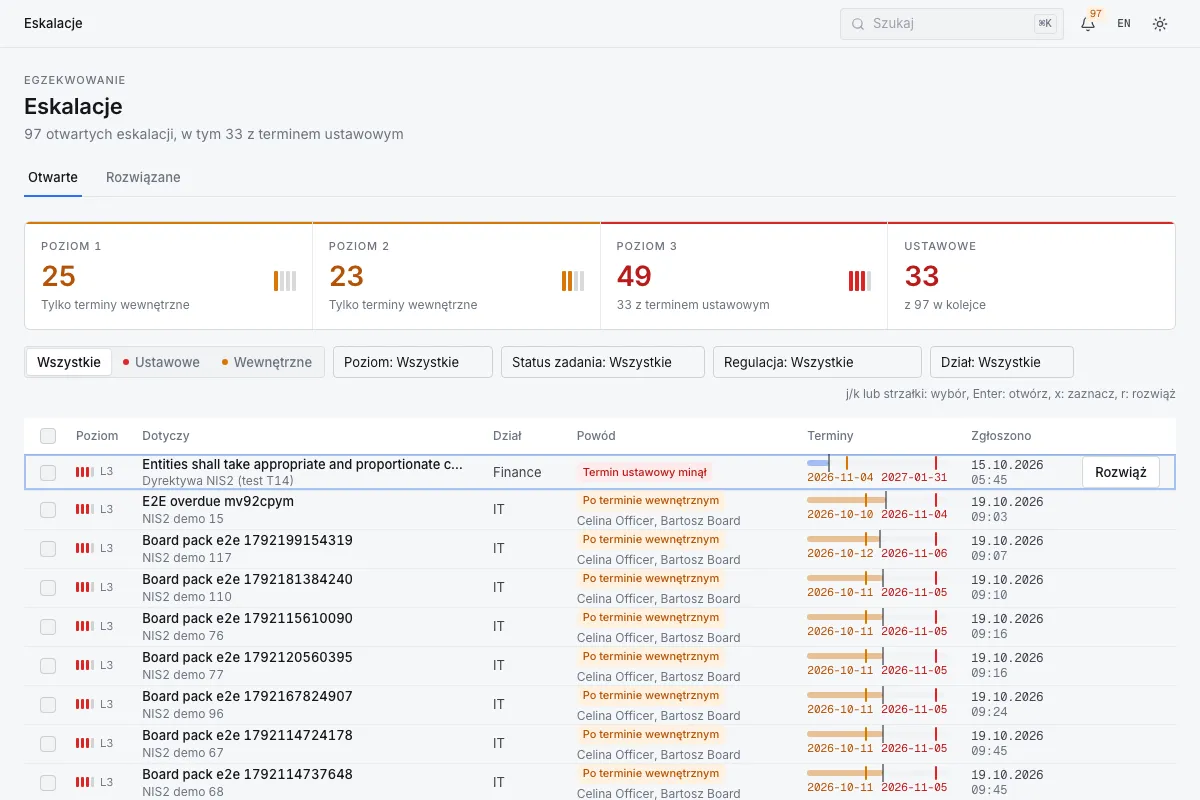Click the level bars icon in Poziom 3 card
Screen dimensions: 1200x800
(x=860, y=281)
